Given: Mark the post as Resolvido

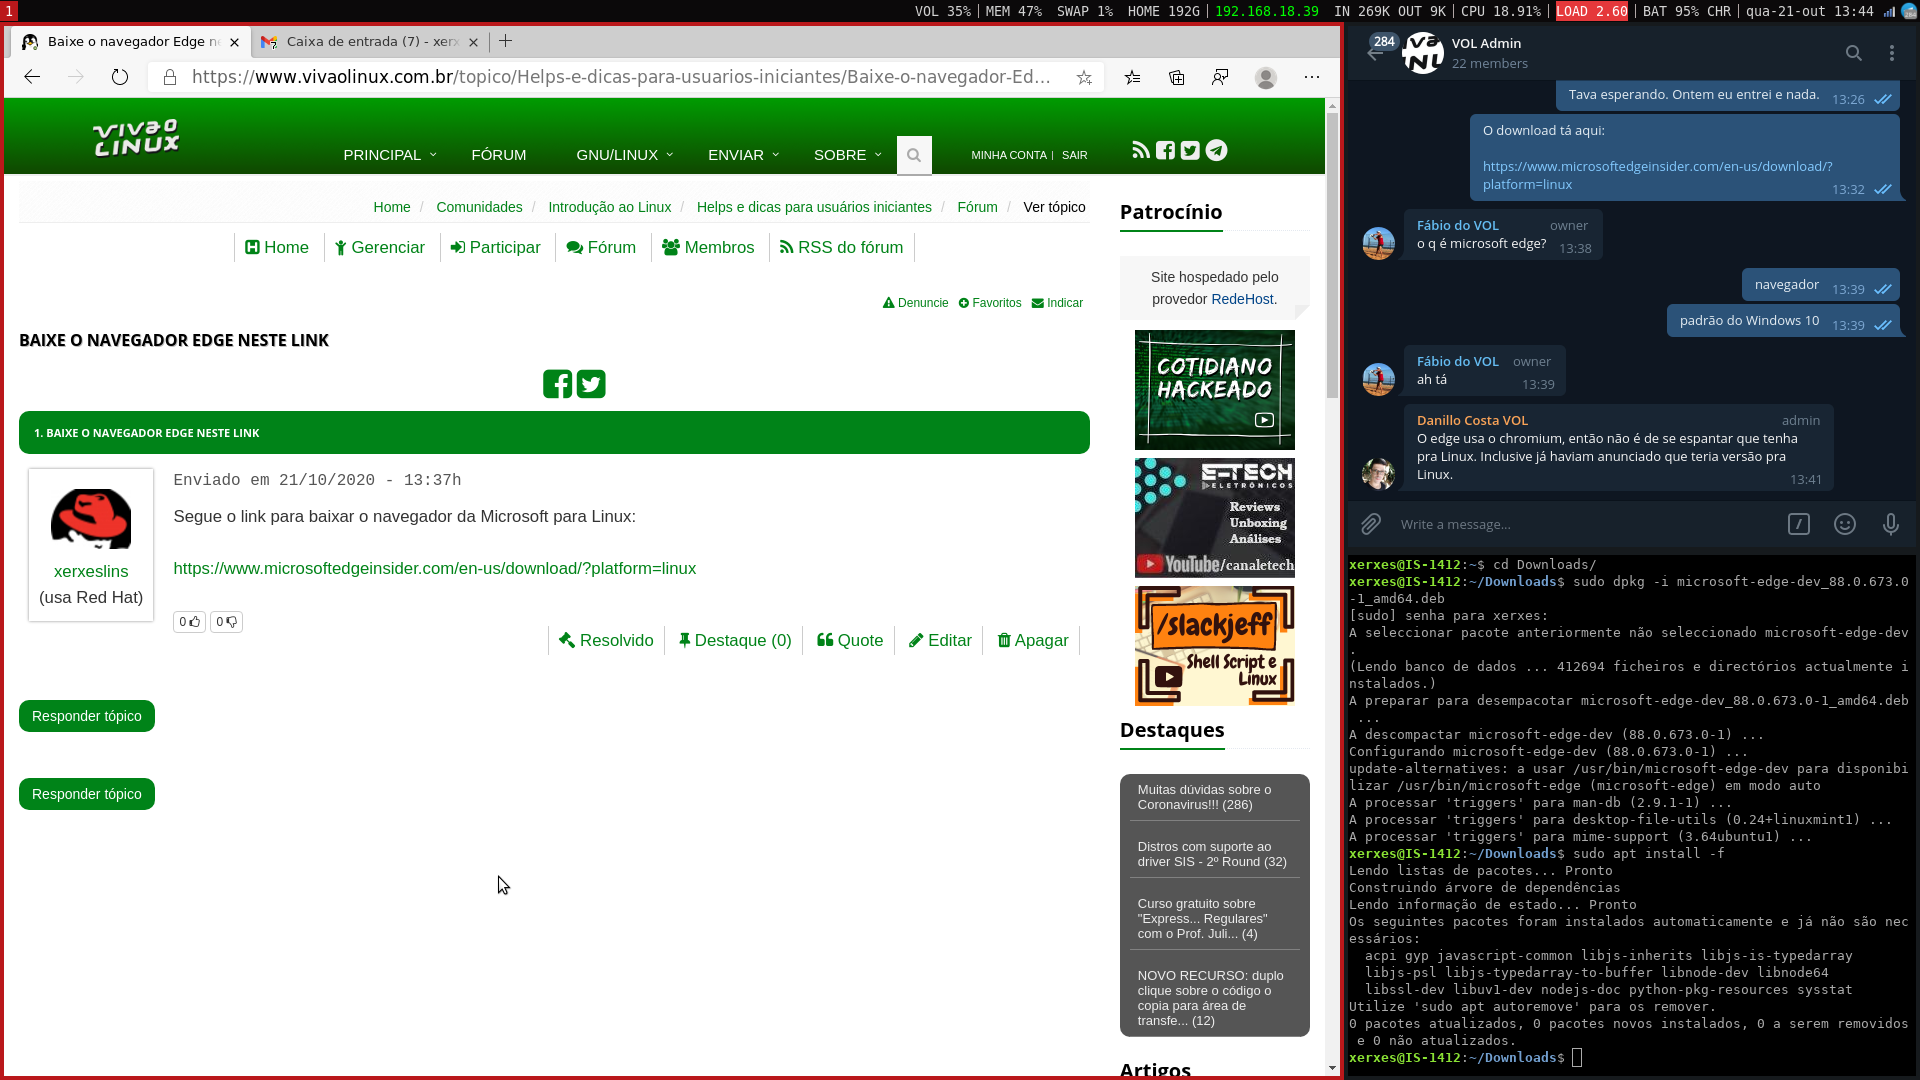Looking at the screenshot, I should 606,641.
